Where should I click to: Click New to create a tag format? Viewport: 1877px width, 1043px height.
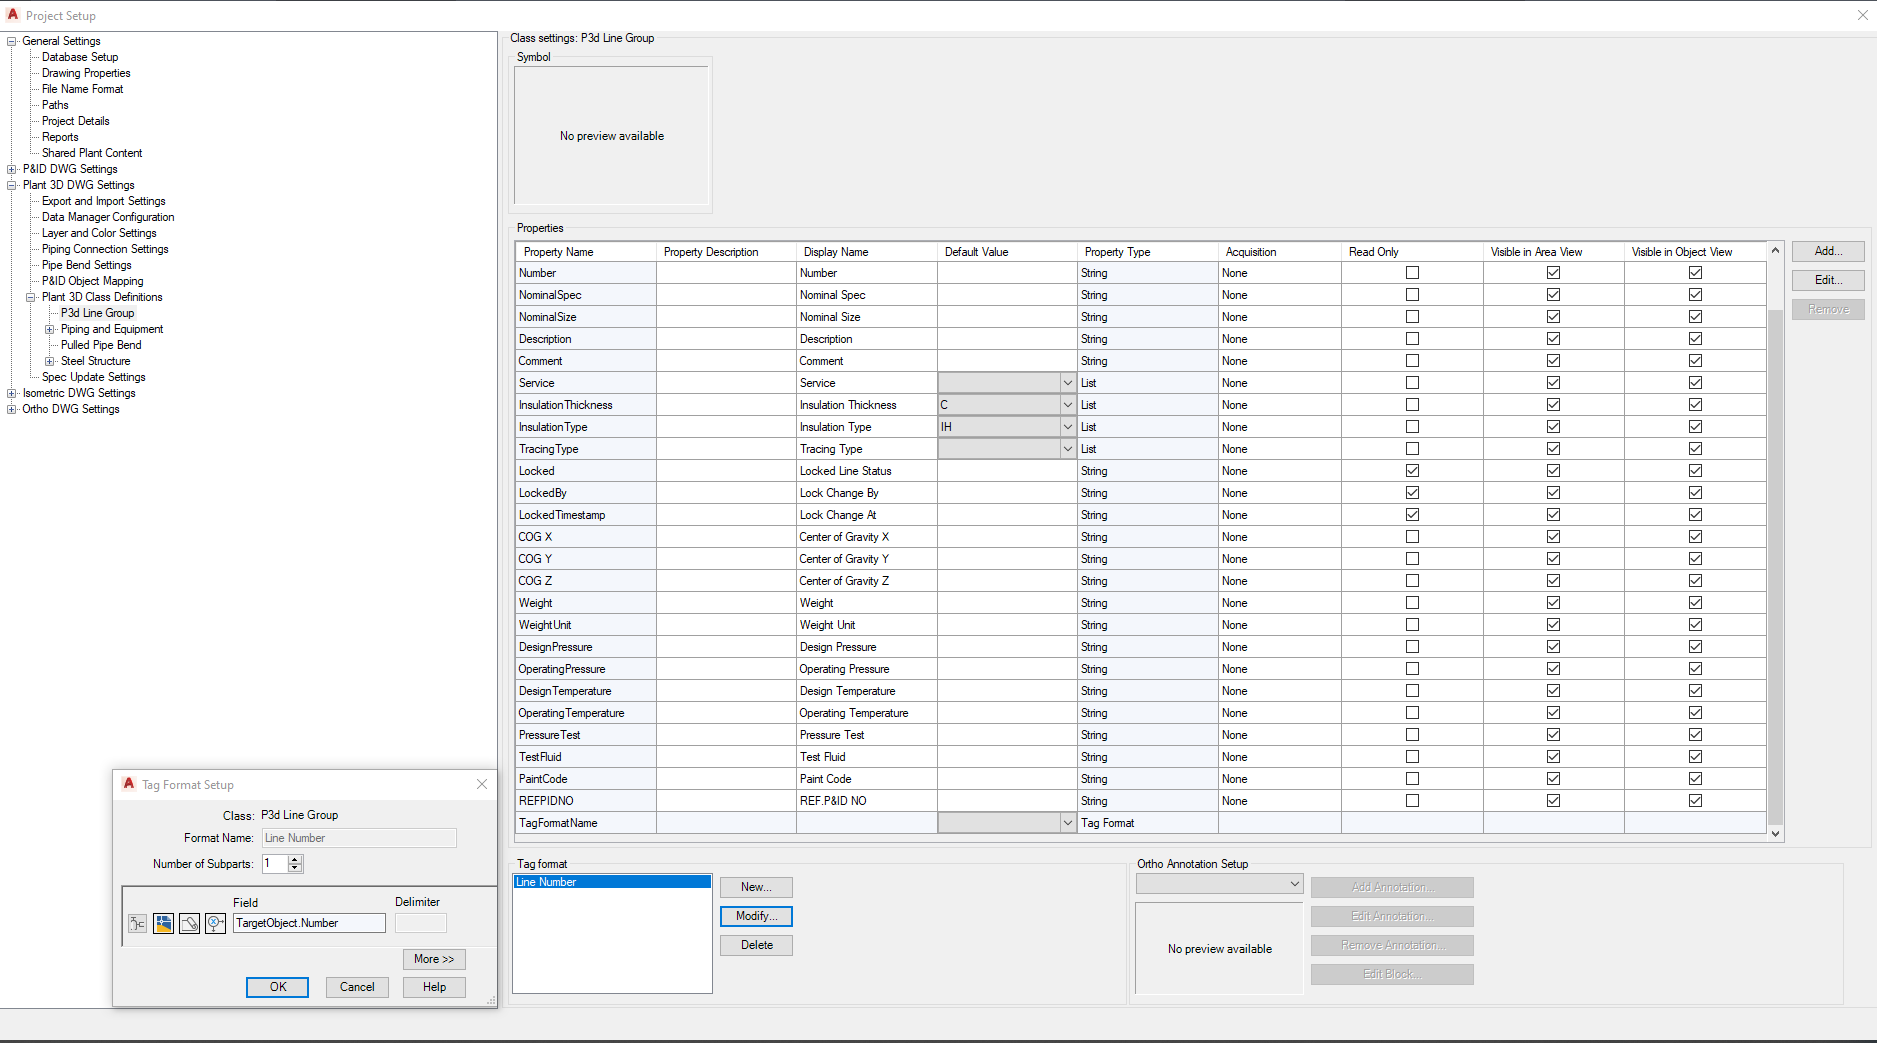[756, 887]
